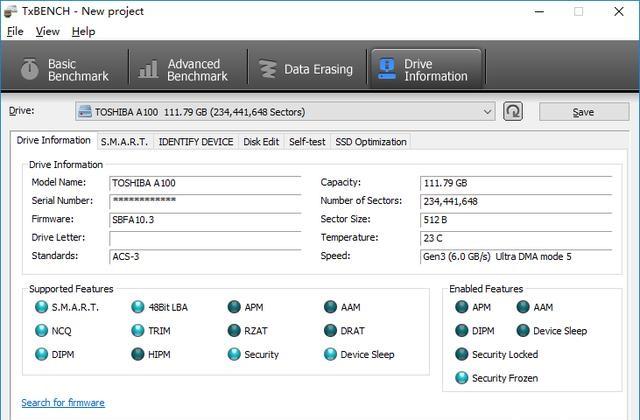Open the Help menu
Screen dimensions: 640x420
(x=83, y=31)
